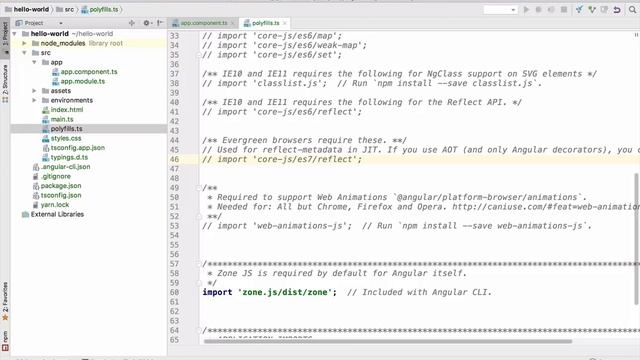Fold the comment block at line 57

(199, 264)
